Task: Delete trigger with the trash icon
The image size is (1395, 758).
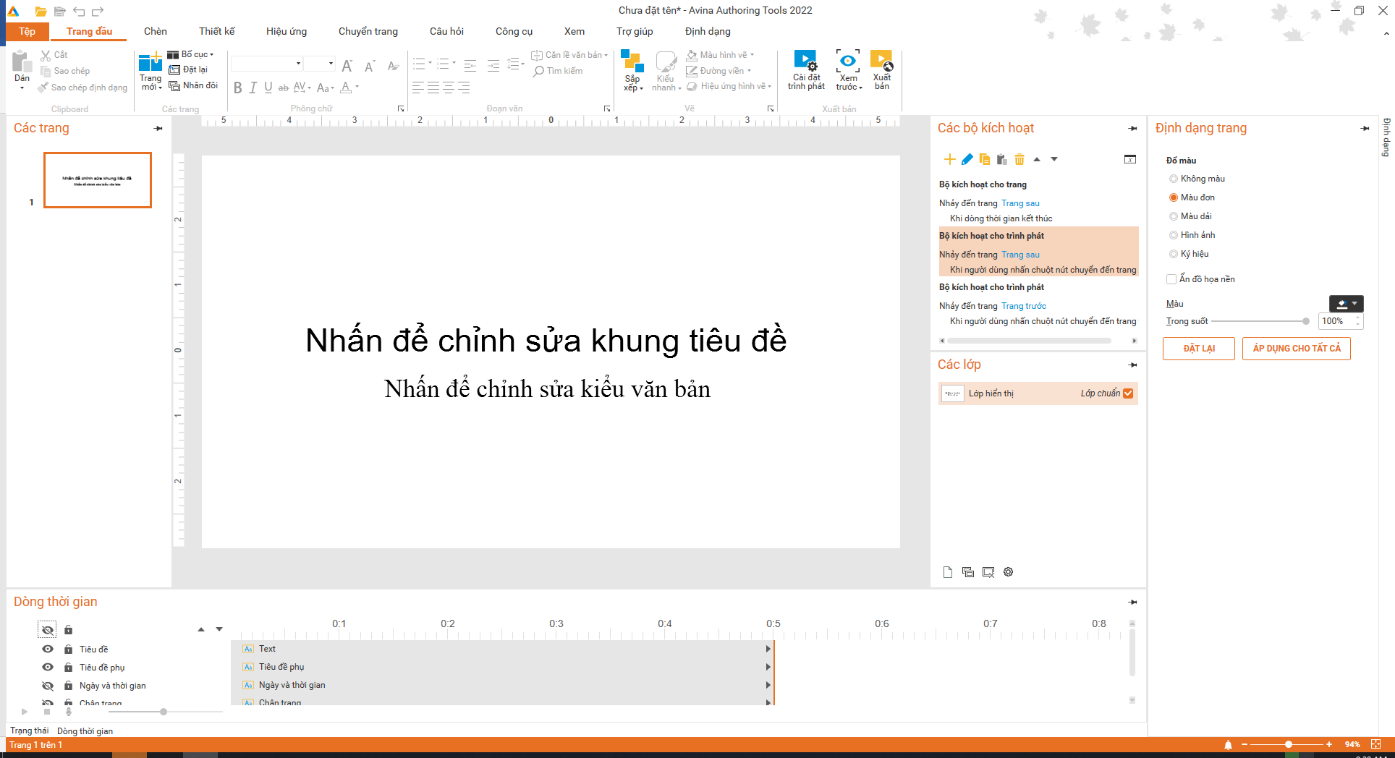Action: pos(1019,159)
